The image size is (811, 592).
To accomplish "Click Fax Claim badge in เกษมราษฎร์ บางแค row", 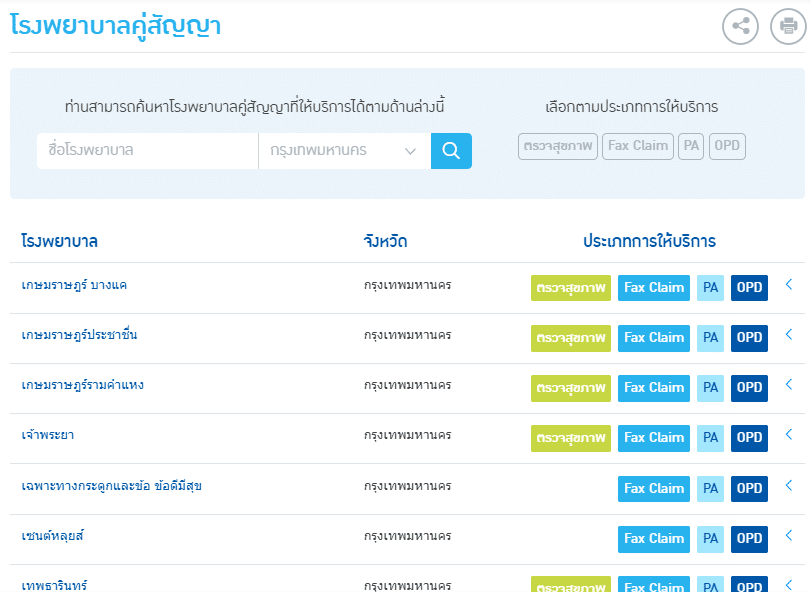I will click(654, 288).
